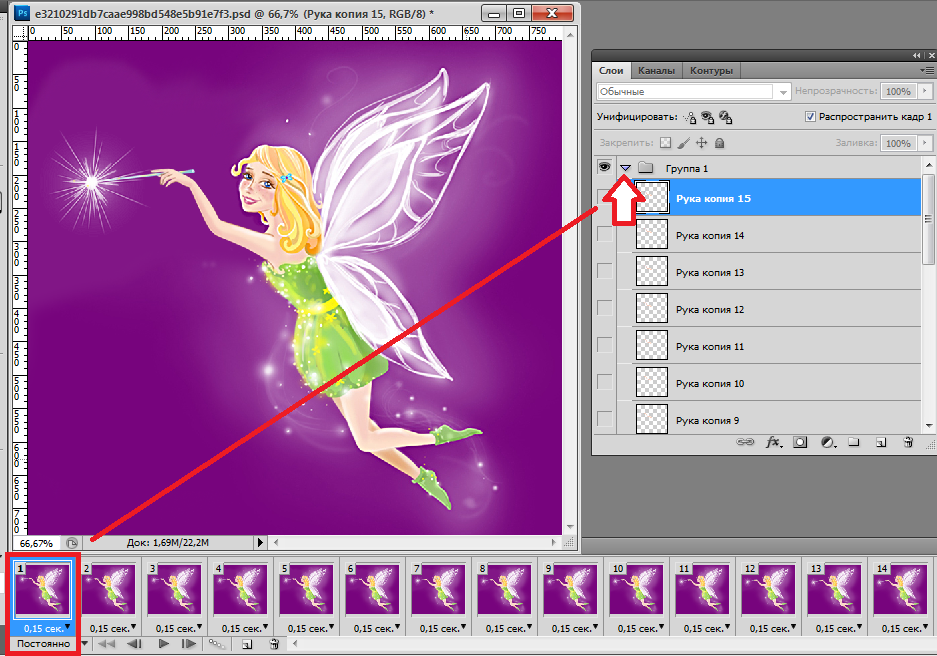Click the Группа 1 folder icon
The width and height of the screenshot is (937, 656).
pos(645,168)
